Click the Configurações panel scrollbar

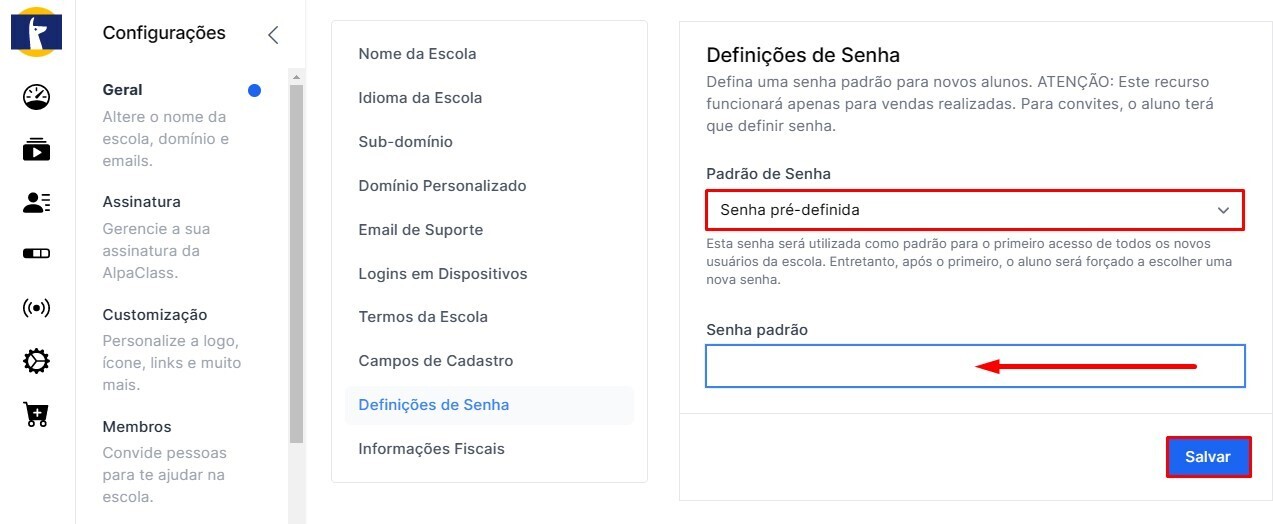point(296,260)
